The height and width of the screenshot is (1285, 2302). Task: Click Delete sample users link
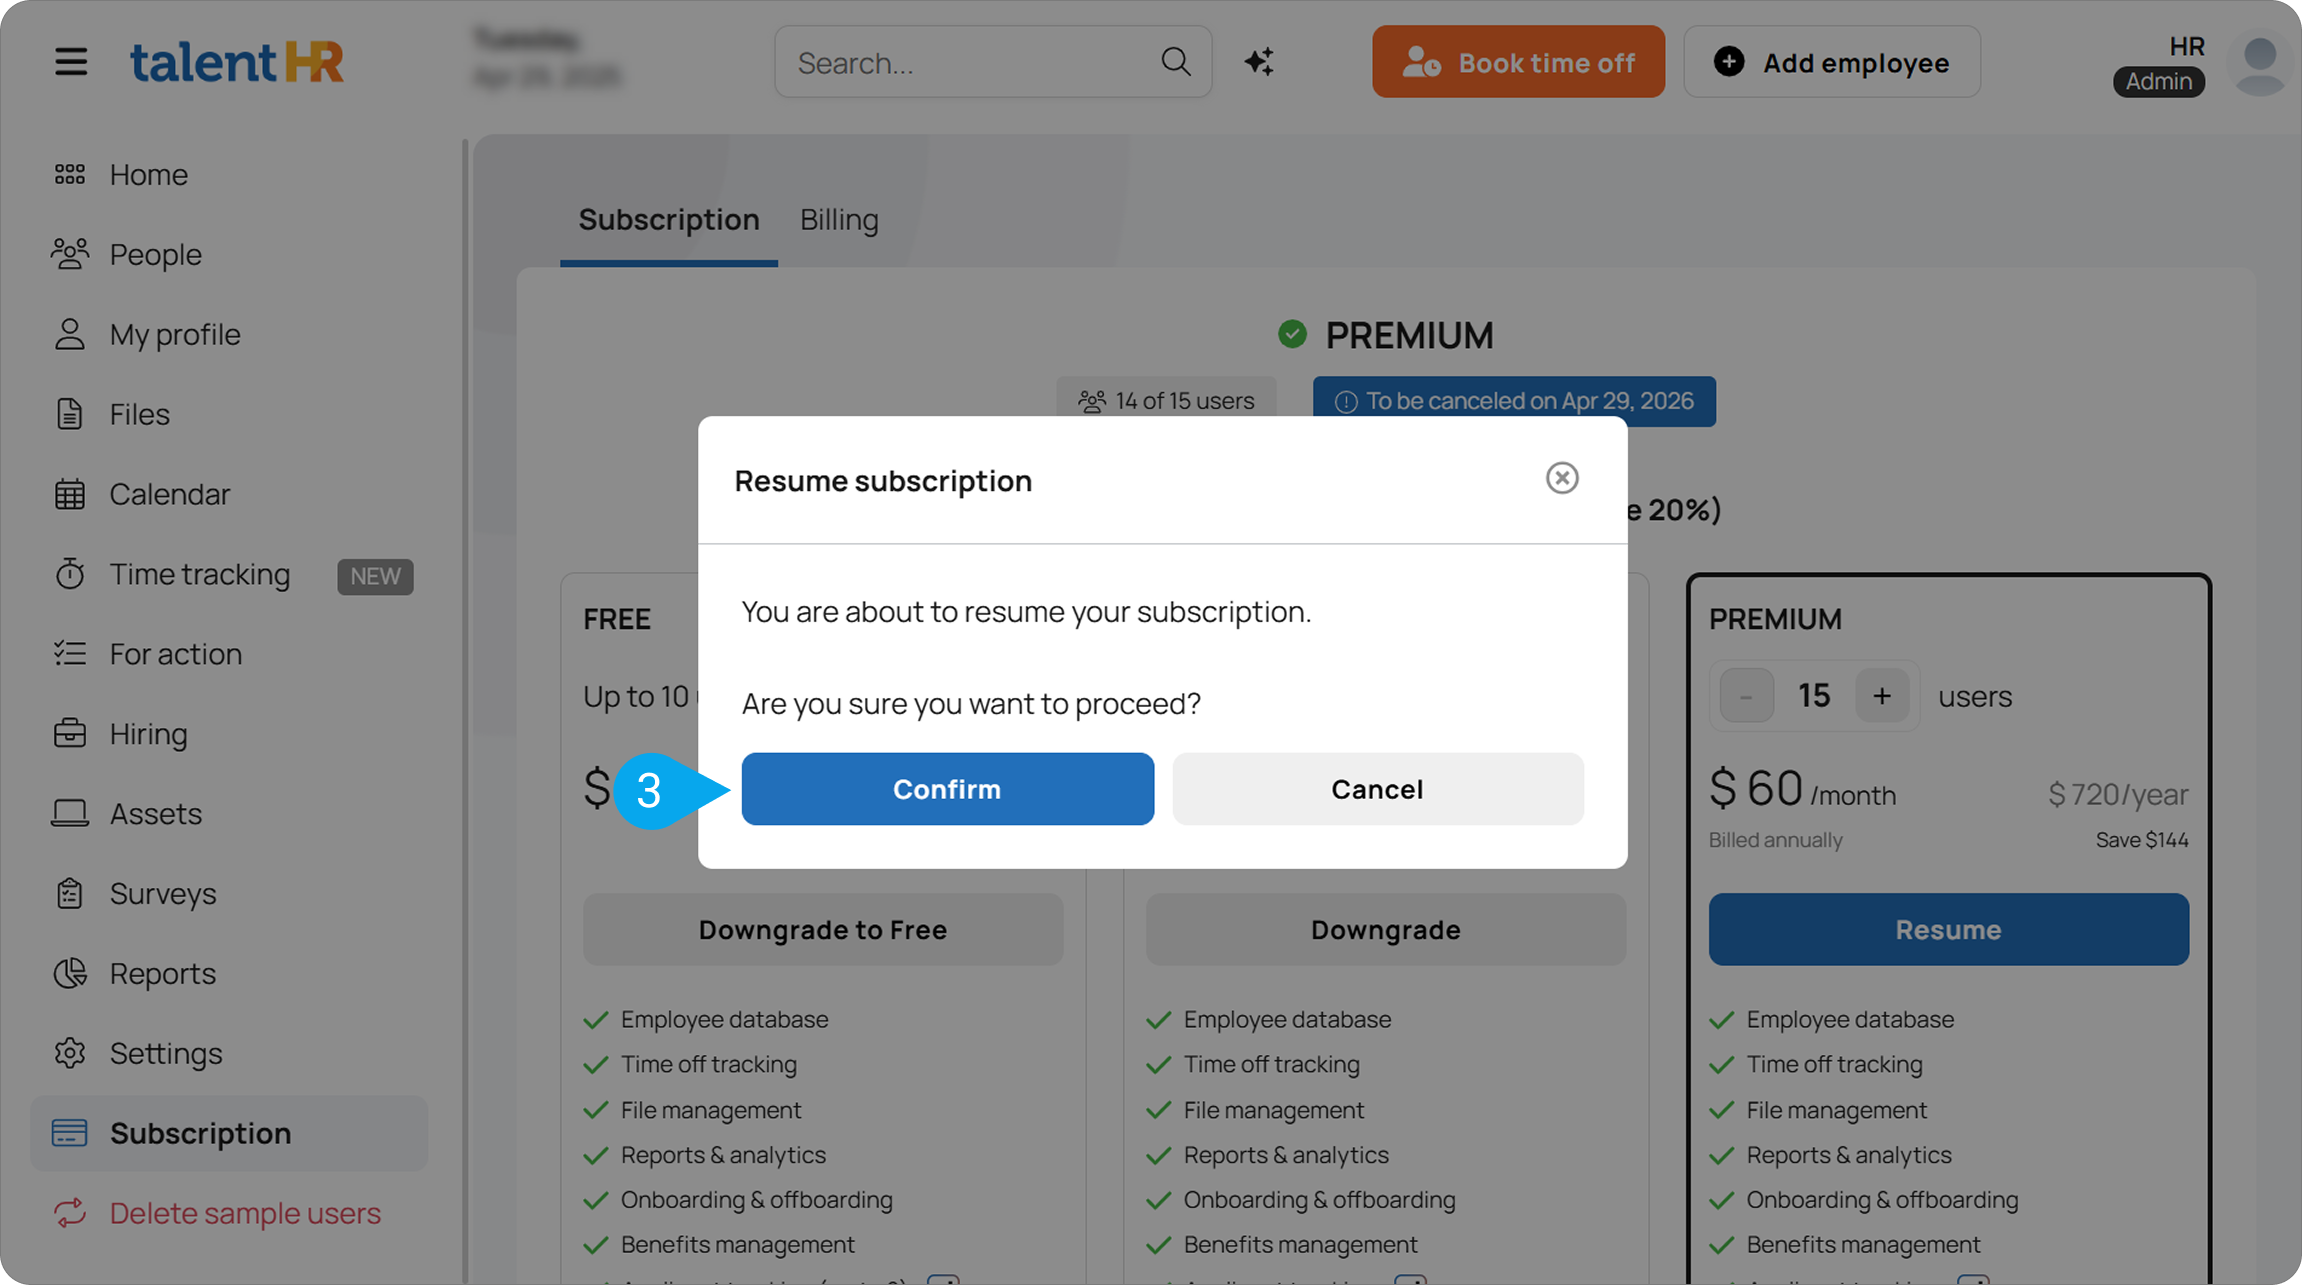click(245, 1213)
